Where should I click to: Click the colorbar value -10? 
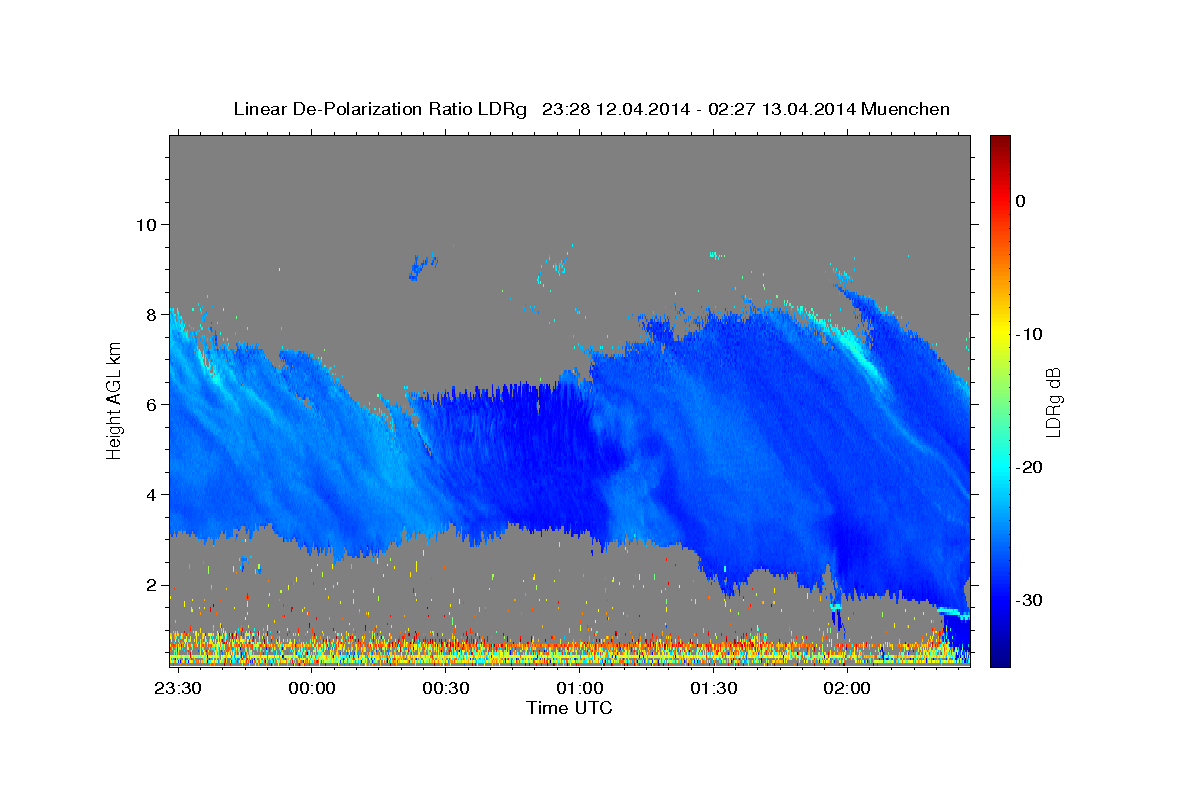1030,334
